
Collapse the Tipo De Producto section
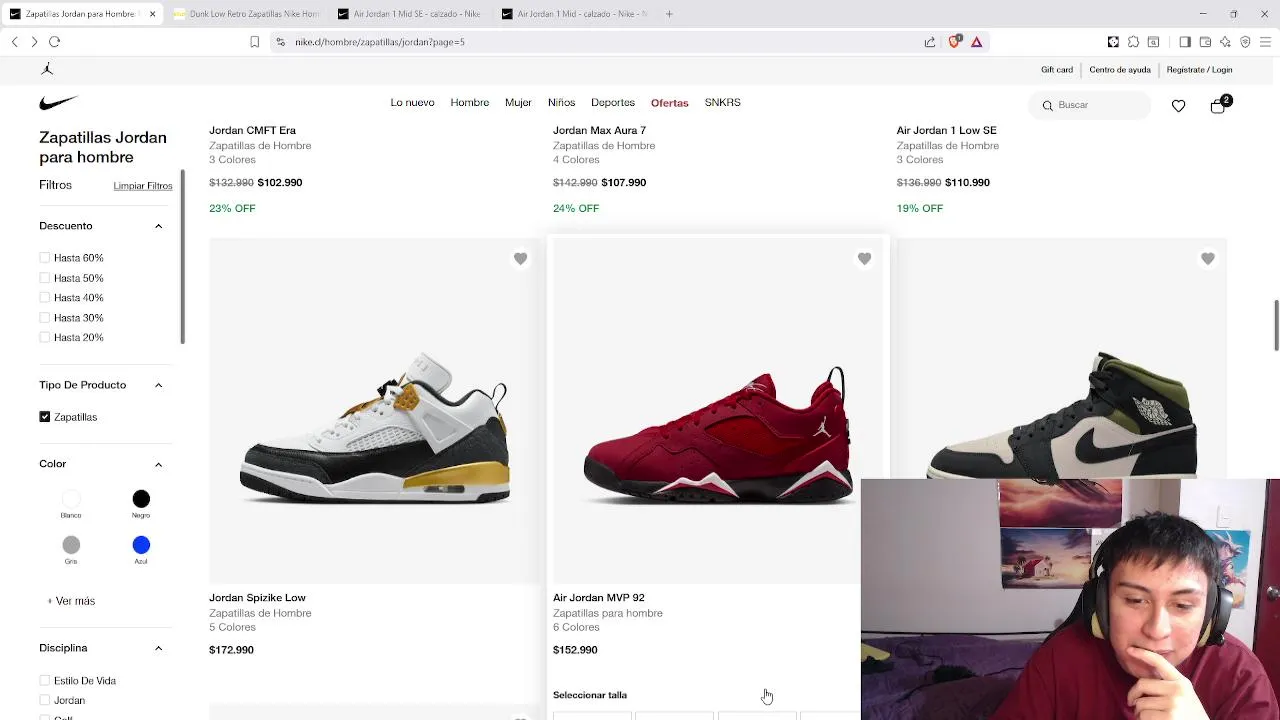tap(158, 385)
